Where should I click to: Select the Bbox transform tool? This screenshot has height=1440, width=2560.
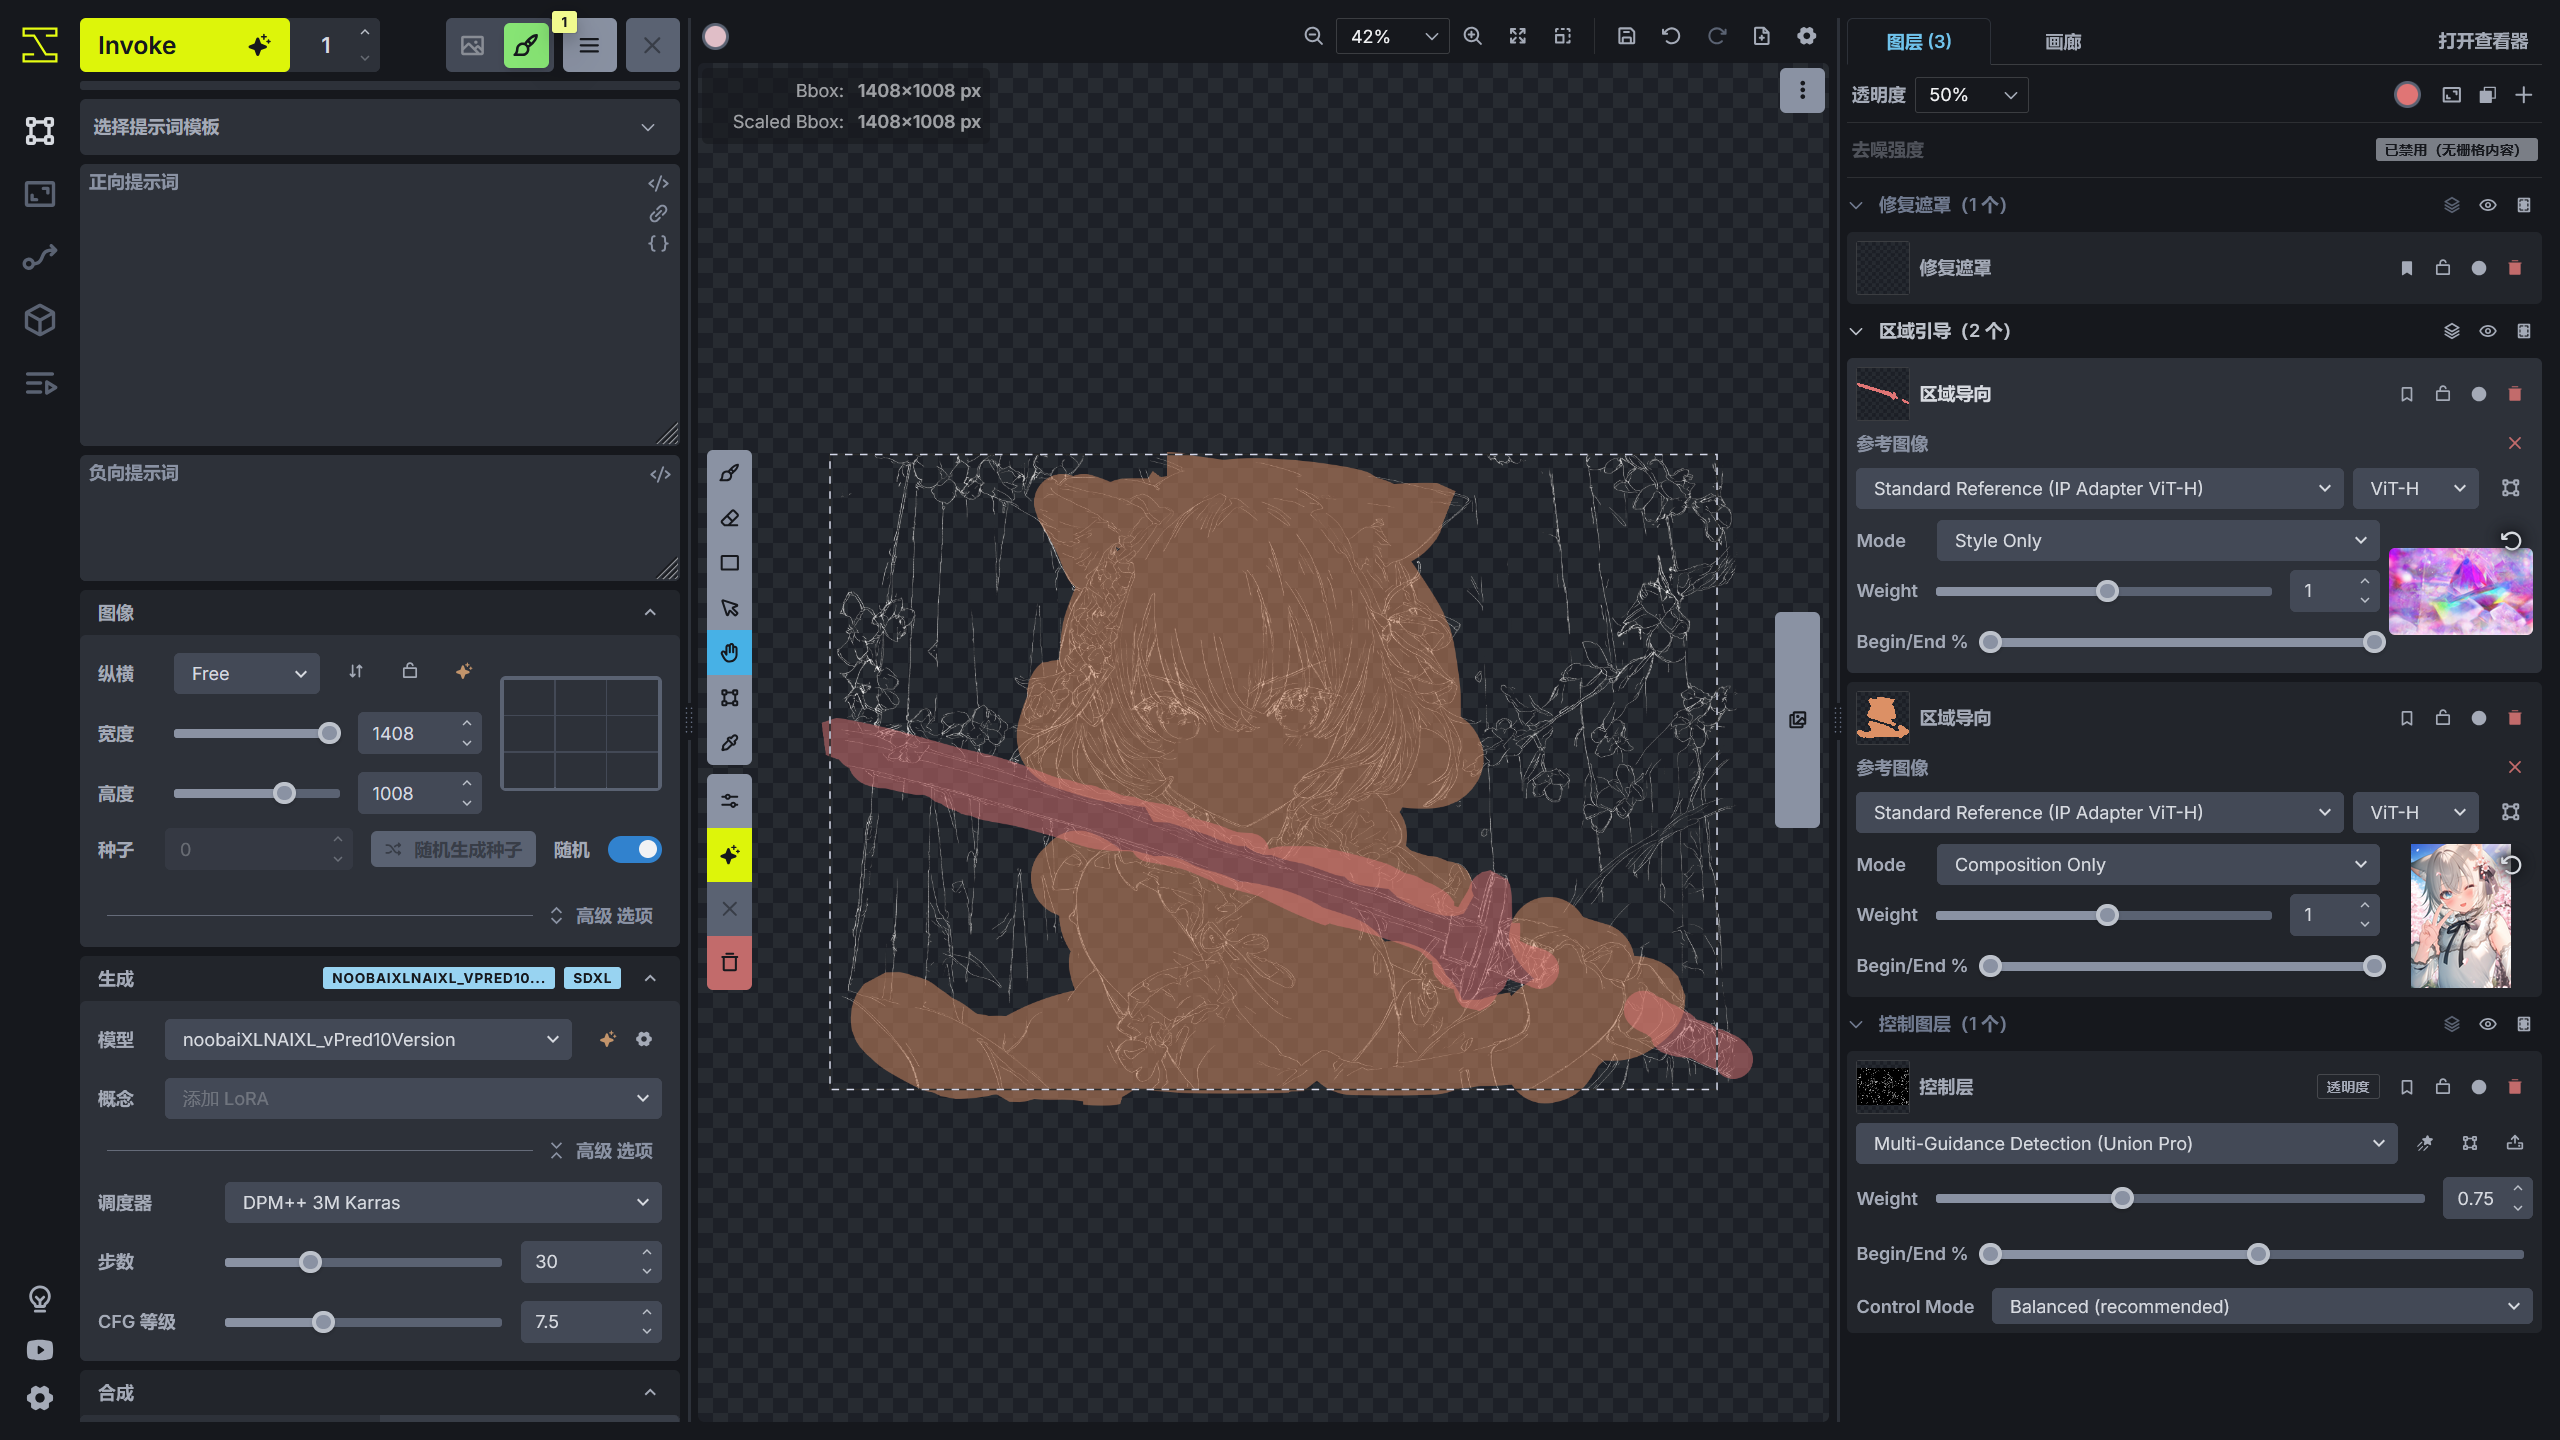[x=729, y=698]
